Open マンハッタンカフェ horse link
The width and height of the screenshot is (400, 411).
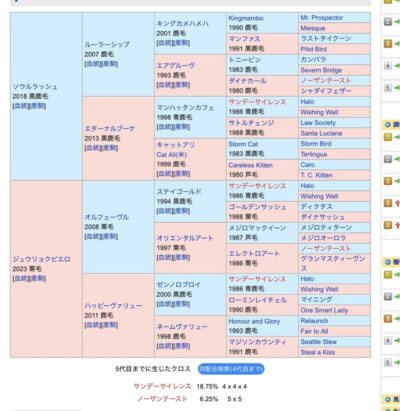pos(185,108)
